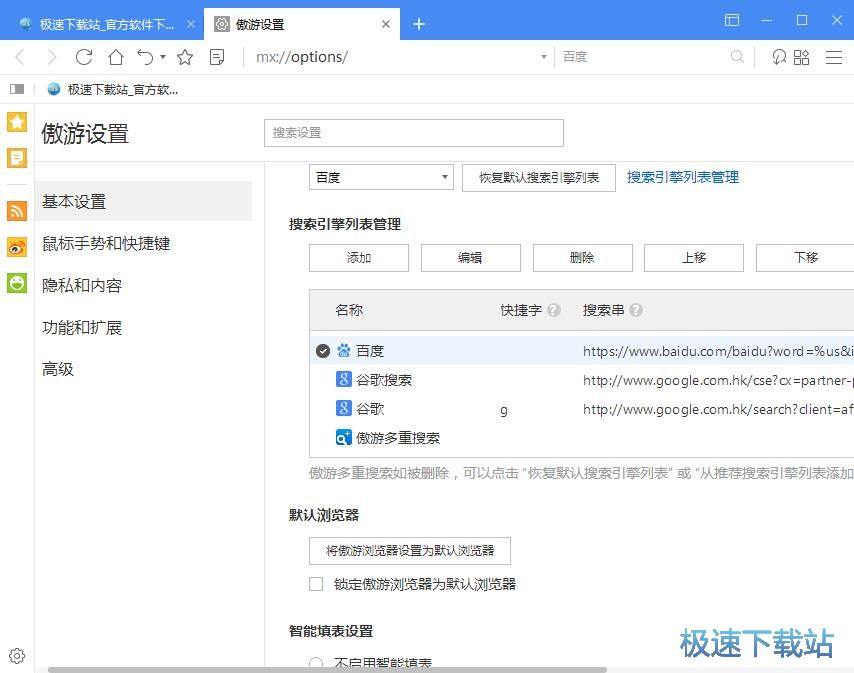Expand the address bar history dropdown

pos(544,57)
